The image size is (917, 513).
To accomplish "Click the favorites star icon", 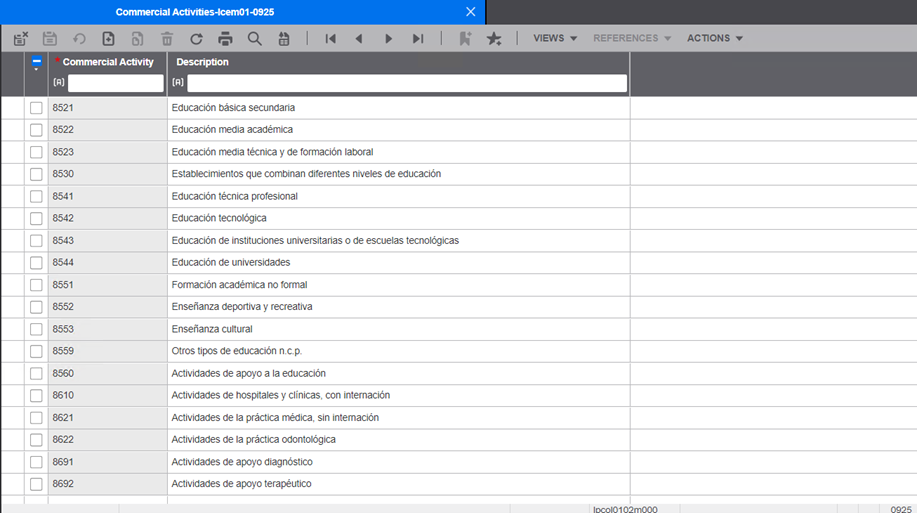I will click(493, 38).
